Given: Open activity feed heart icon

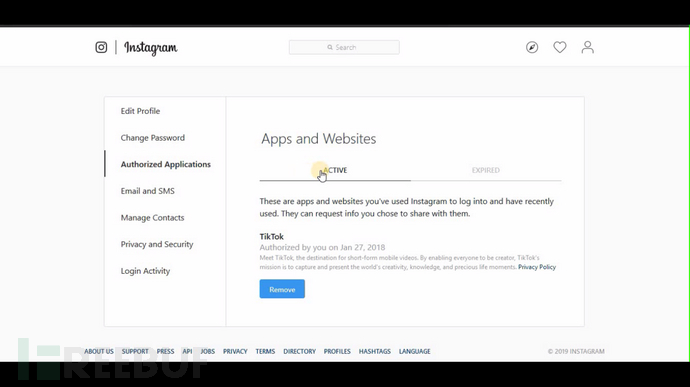Looking at the screenshot, I should pyautogui.click(x=560, y=47).
